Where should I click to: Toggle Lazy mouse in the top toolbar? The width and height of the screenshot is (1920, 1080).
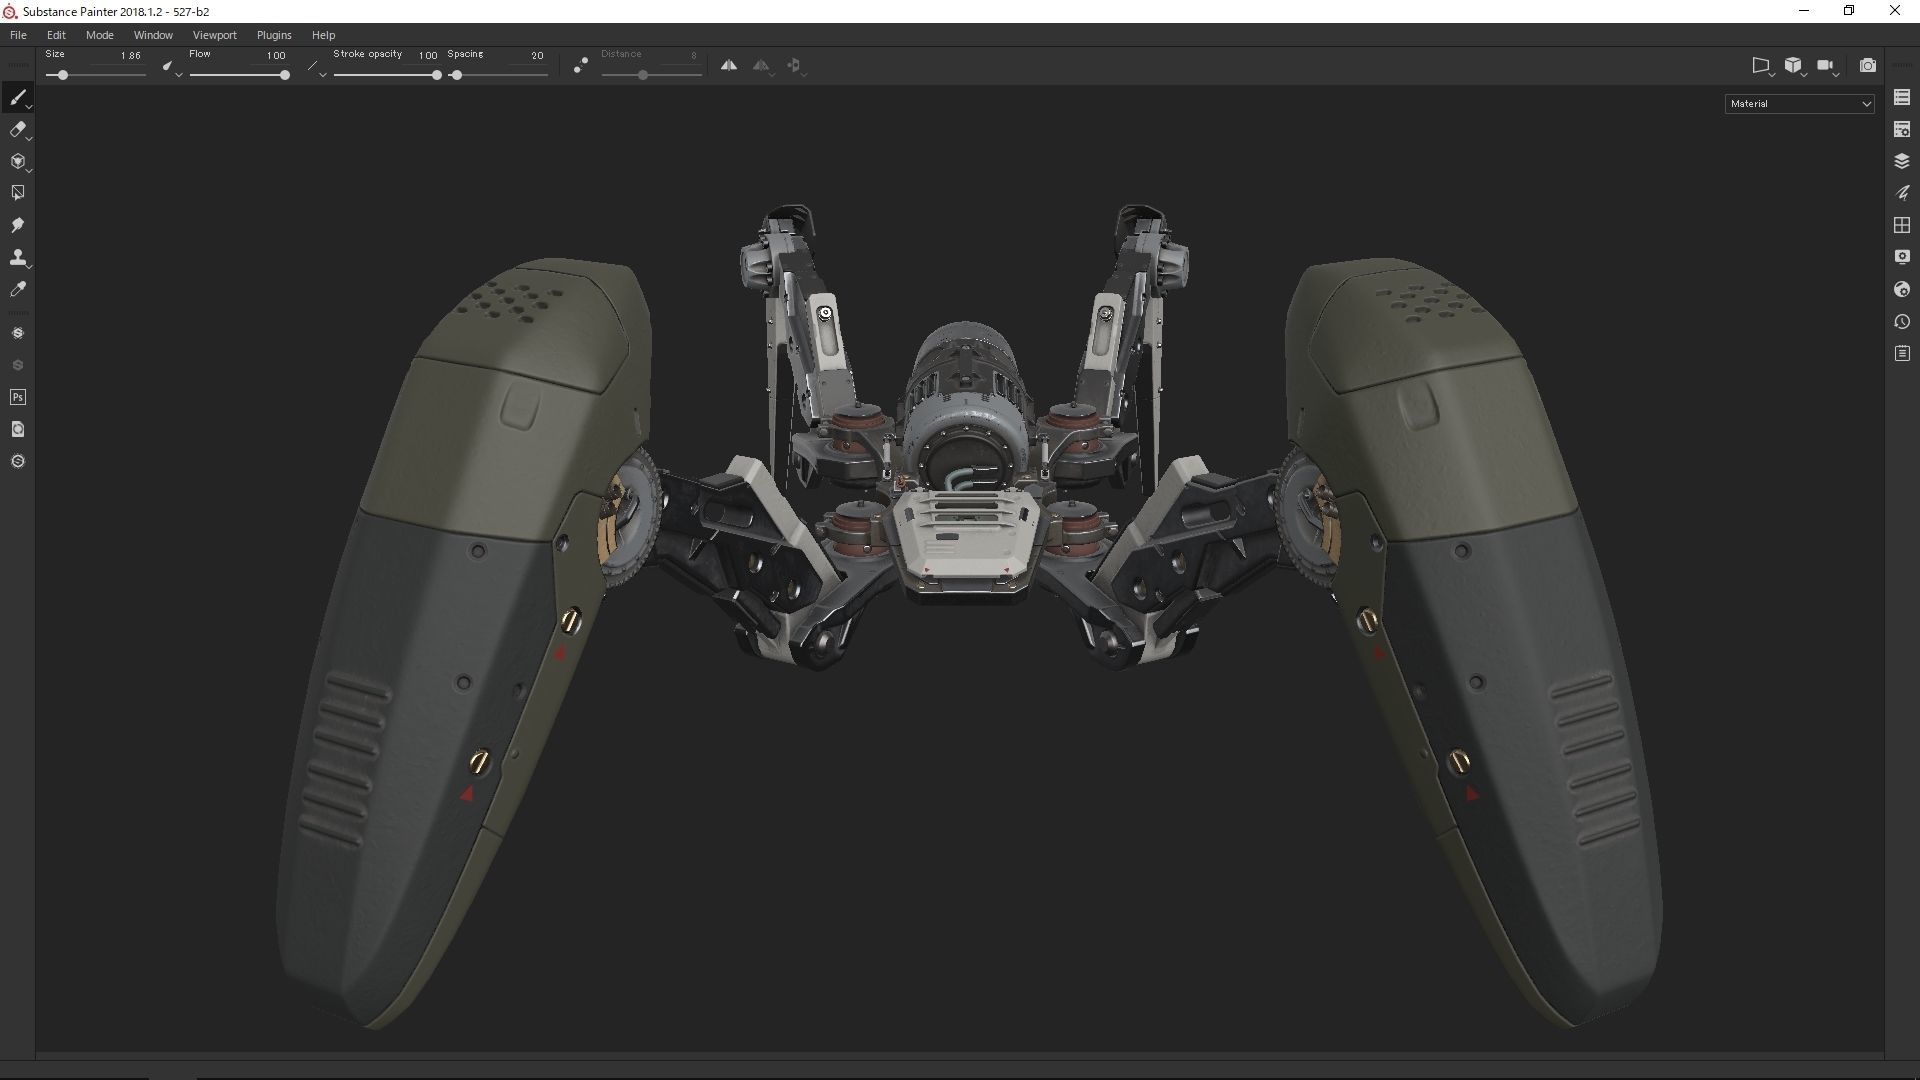pos(580,65)
